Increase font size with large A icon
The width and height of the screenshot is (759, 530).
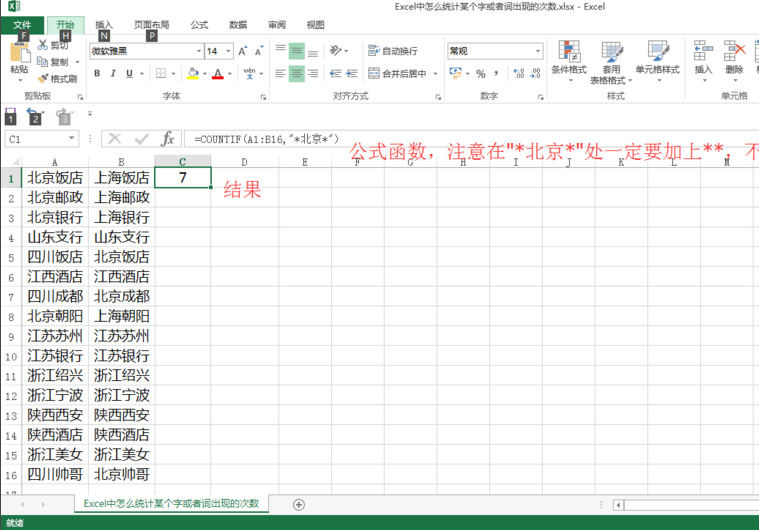click(x=243, y=51)
